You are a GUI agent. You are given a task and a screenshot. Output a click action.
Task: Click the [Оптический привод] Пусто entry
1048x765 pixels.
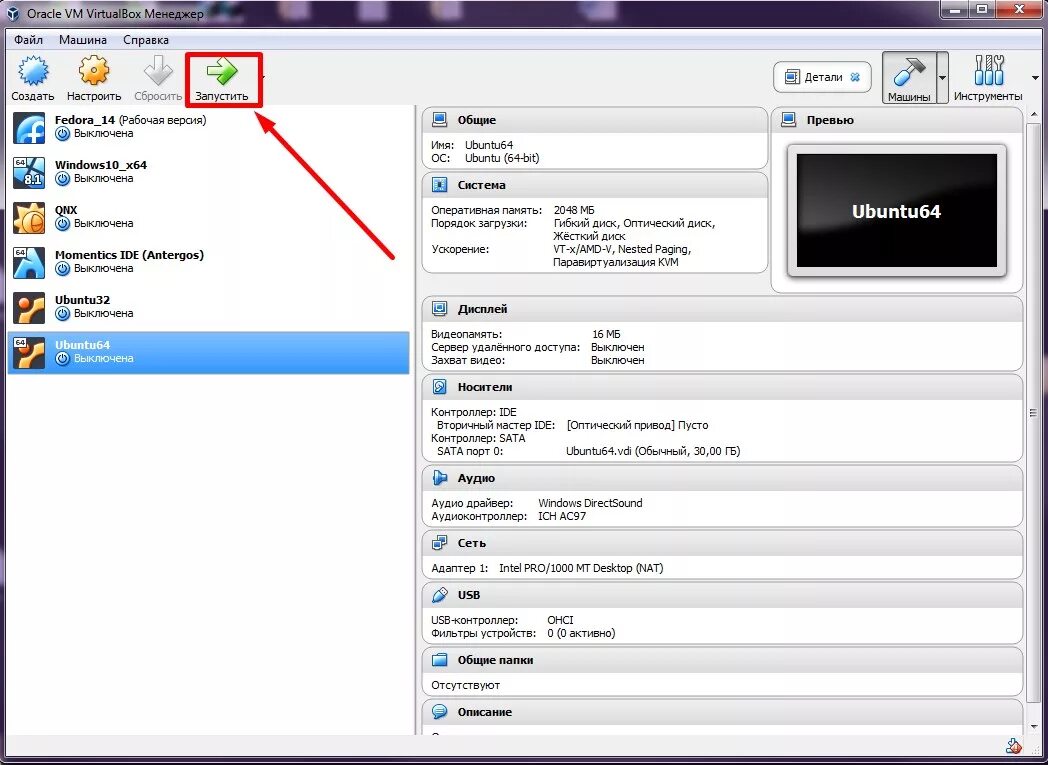(x=637, y=425)
